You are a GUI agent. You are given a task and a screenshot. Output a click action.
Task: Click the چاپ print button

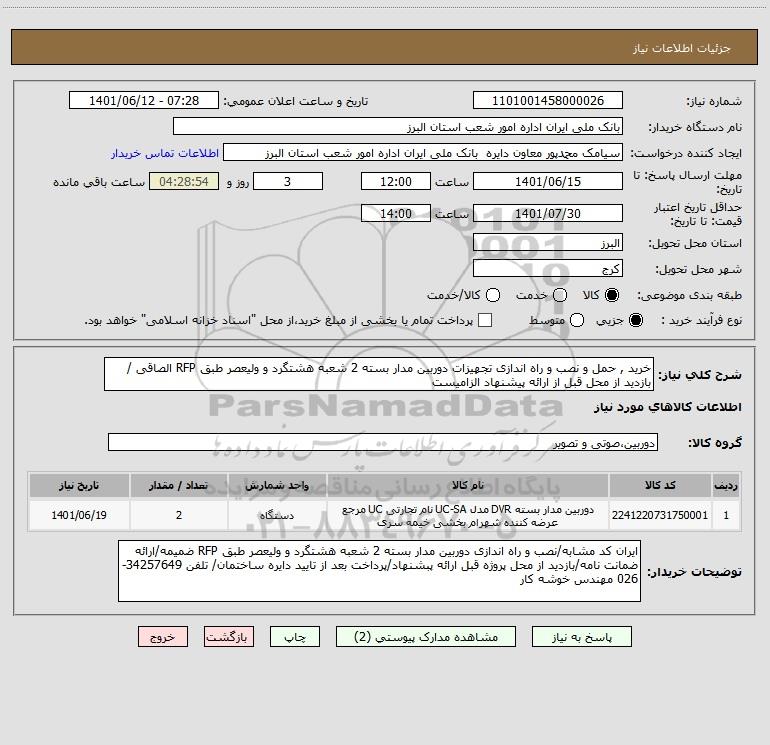(295, 637)
